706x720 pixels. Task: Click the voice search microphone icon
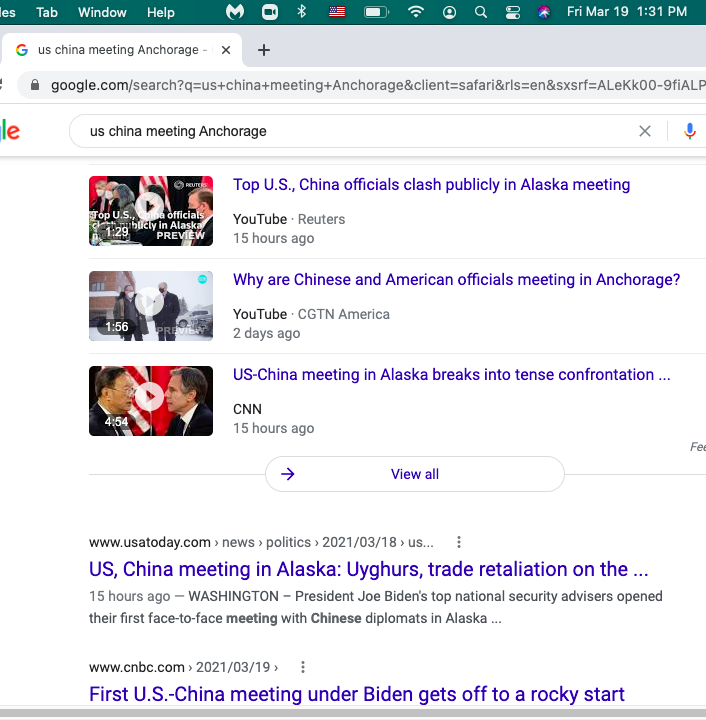point(689,131)
